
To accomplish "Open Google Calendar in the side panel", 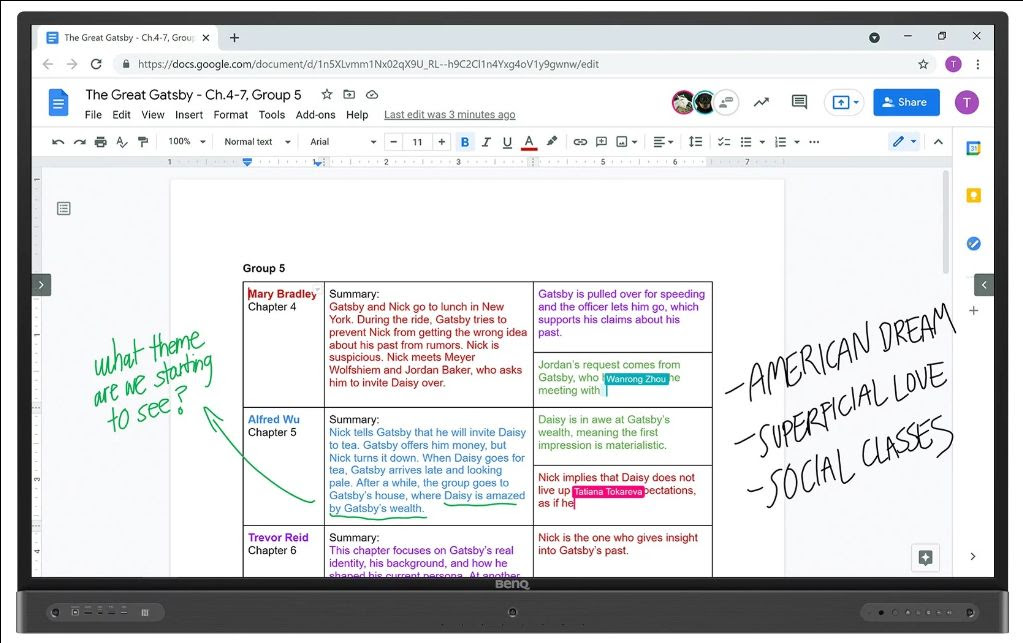I will 973,148.
